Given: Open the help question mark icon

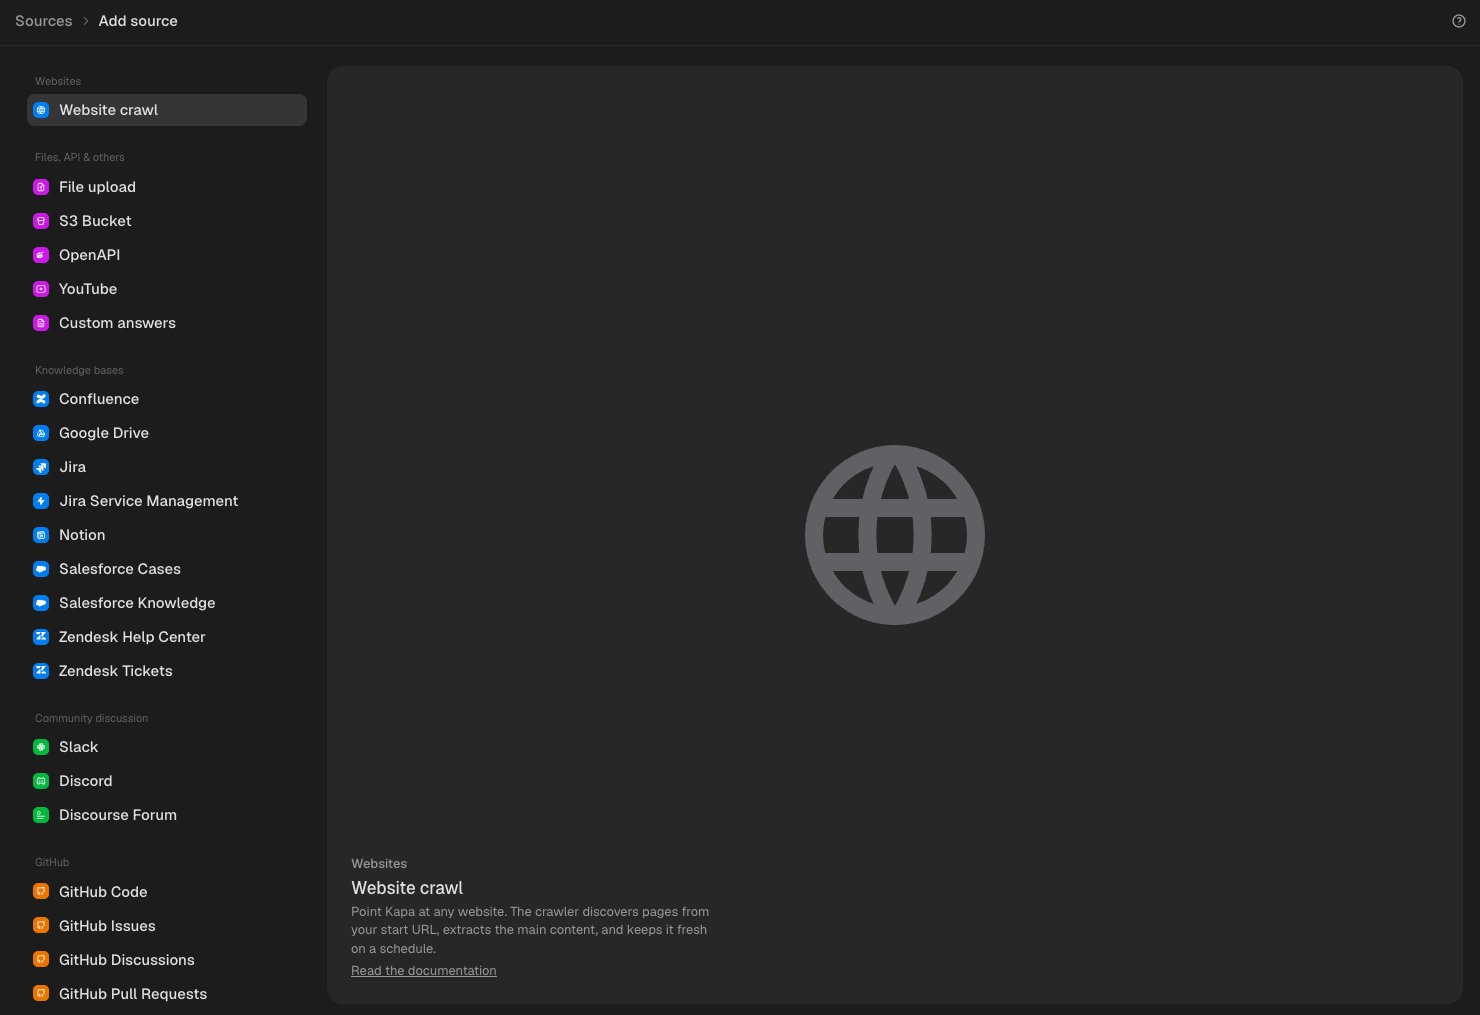Looking at the screenshot, I should 1459,21.
